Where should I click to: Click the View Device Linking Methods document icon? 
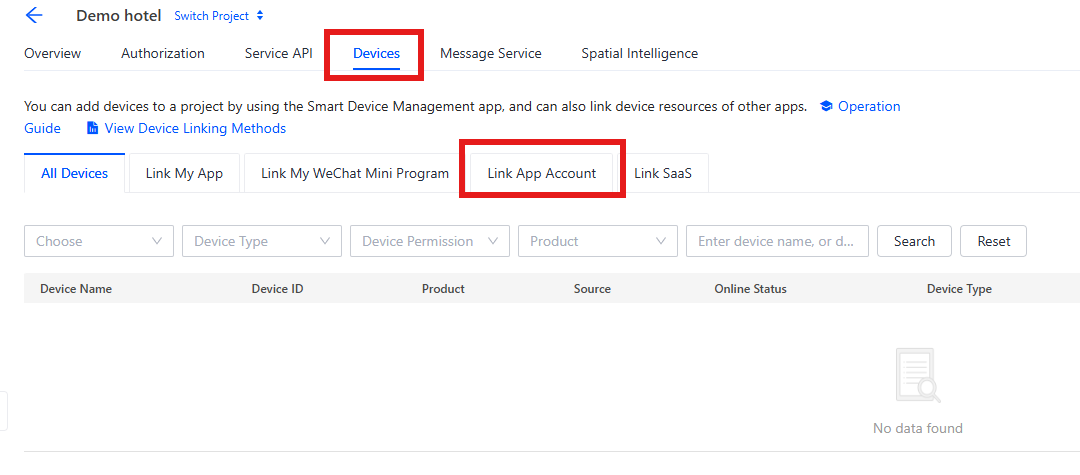tap(92, 128)
